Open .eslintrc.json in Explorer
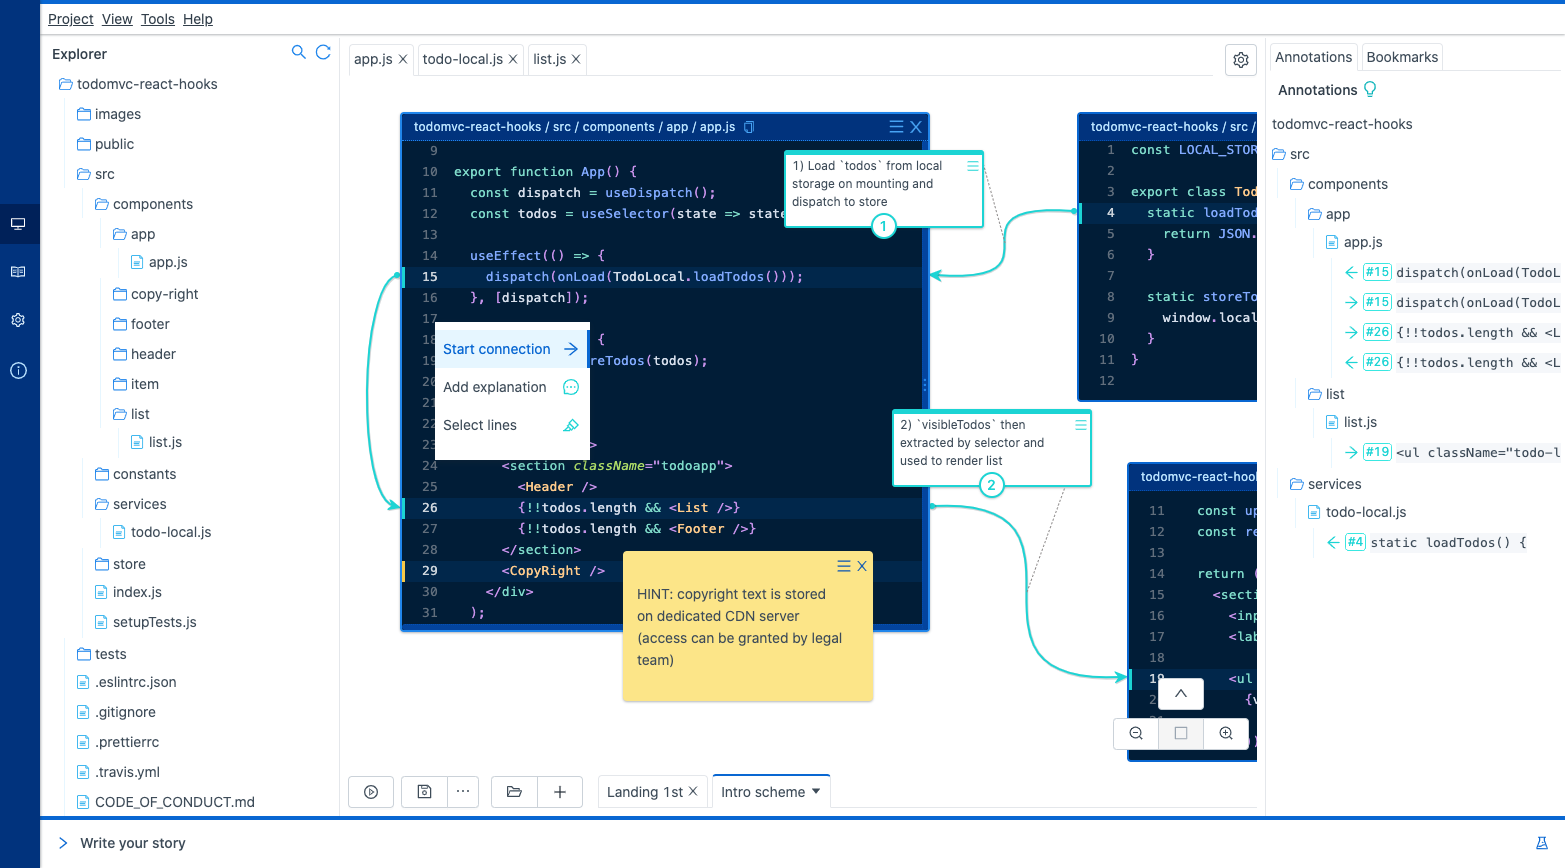1565x868 pixels. pos(127,682)
